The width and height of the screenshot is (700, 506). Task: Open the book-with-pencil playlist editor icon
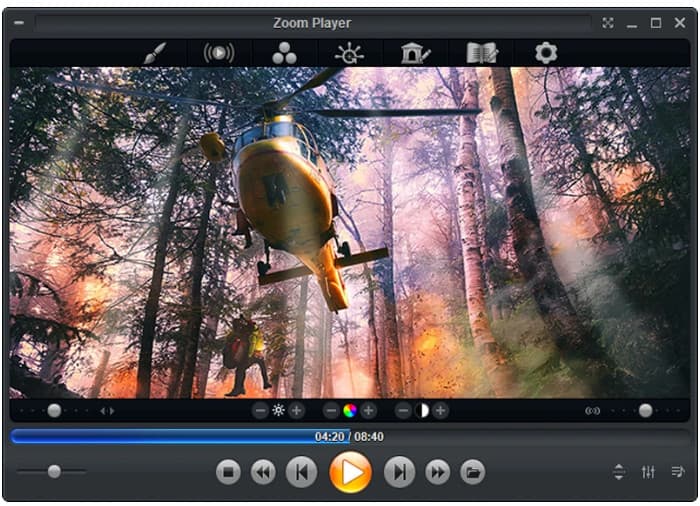(481, 53)
